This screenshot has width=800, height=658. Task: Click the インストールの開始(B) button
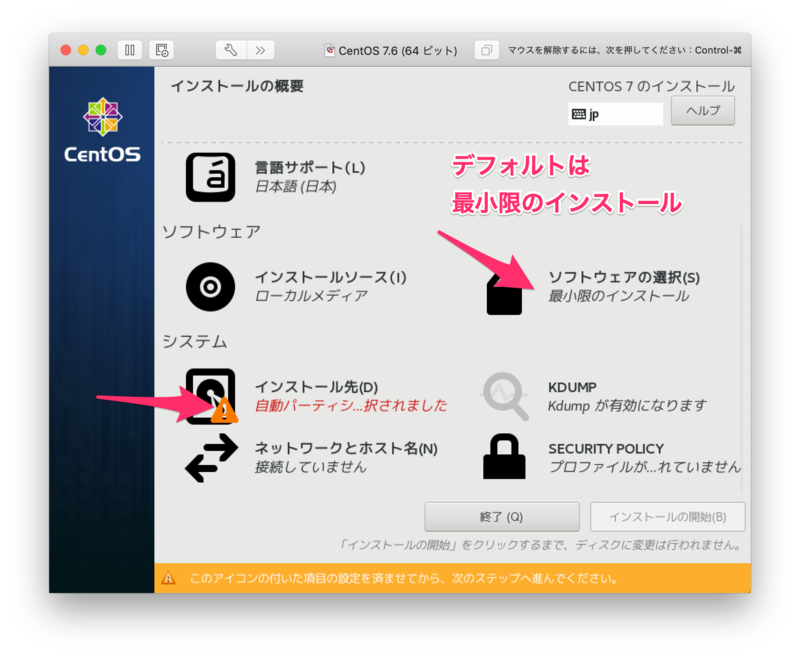pos(667,517)
